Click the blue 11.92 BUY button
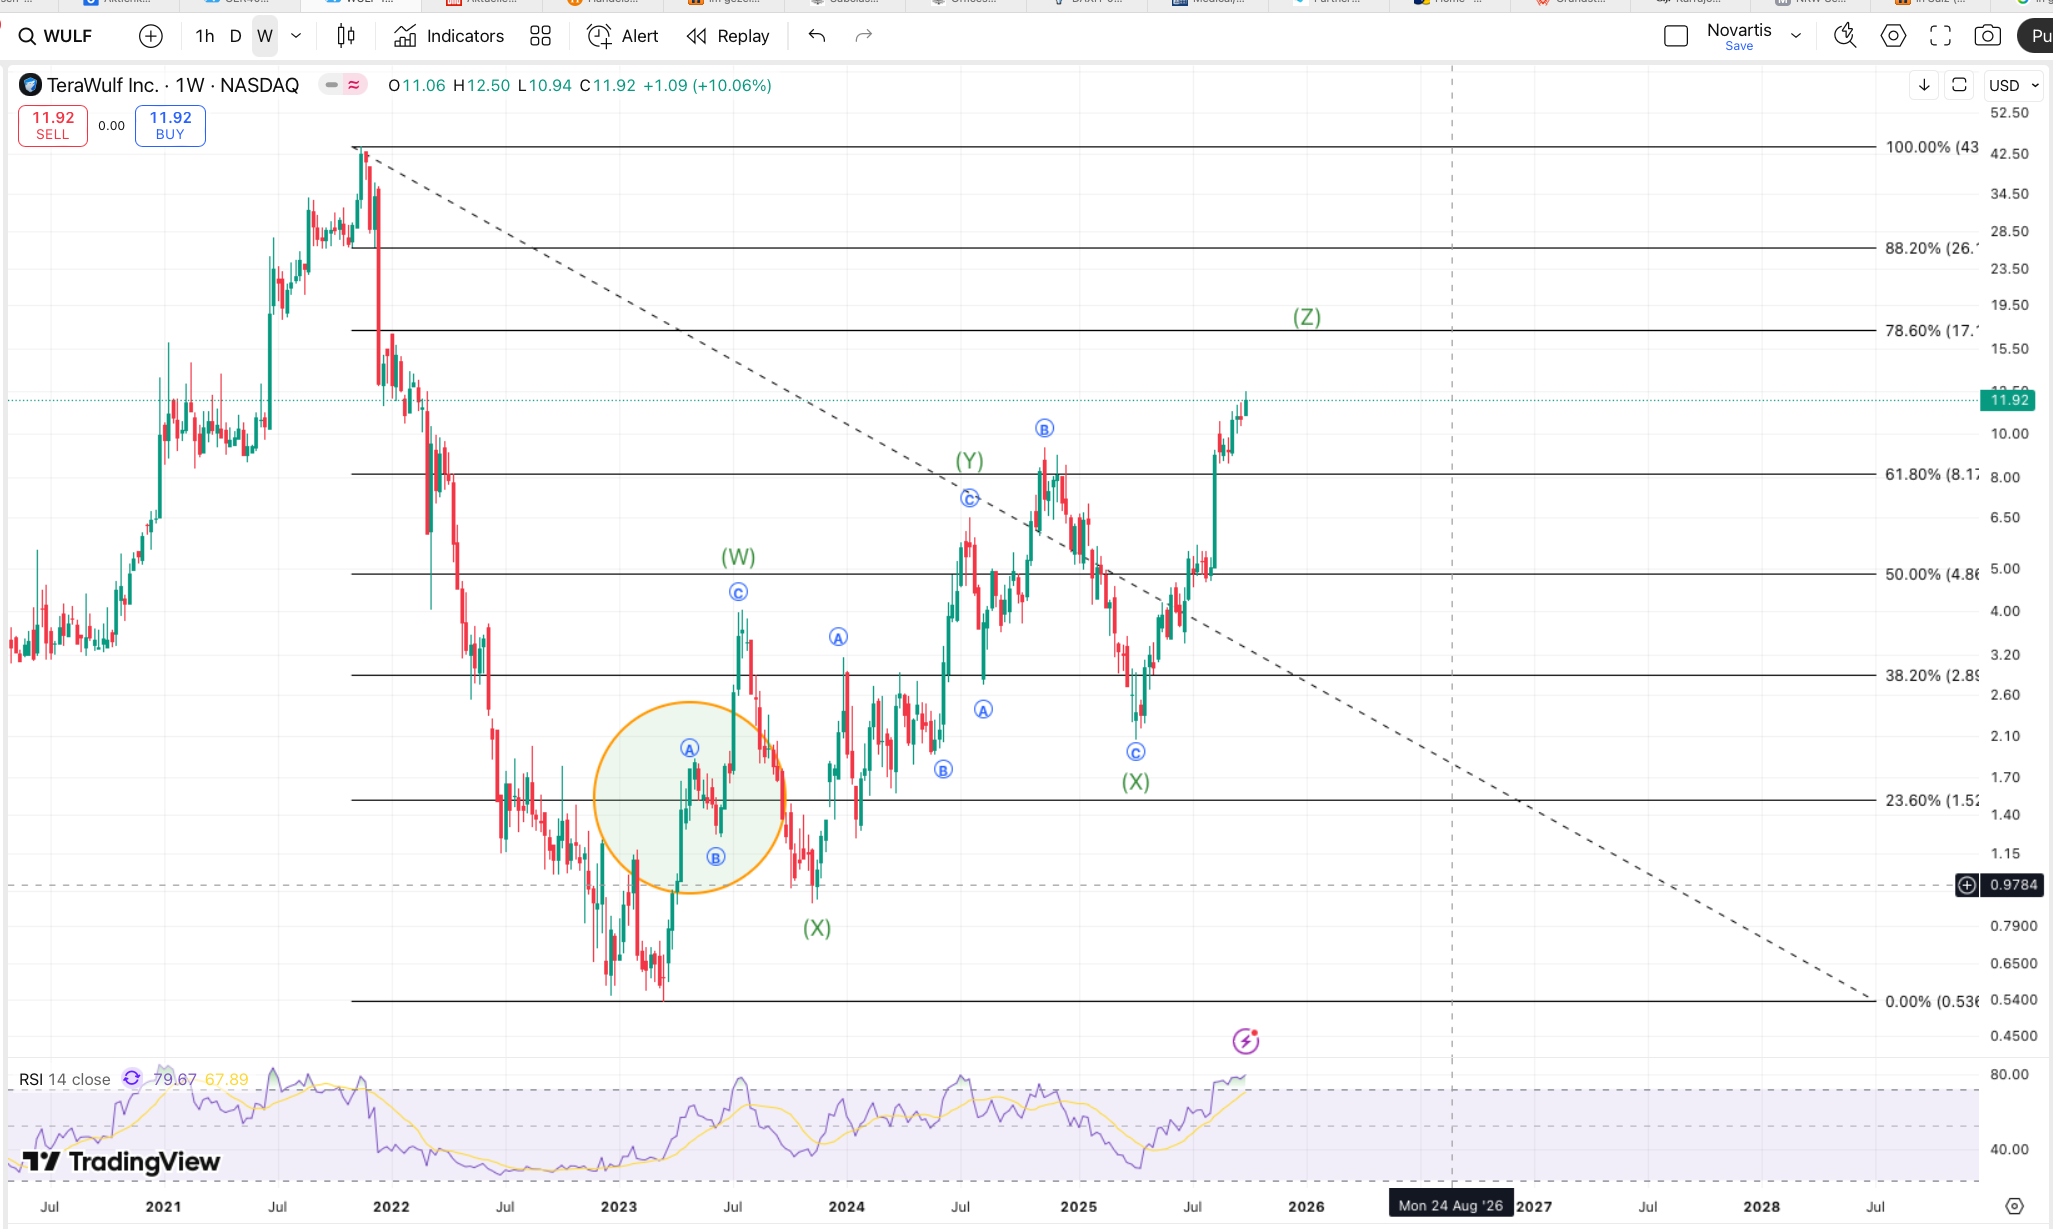This screenshot has height=1229, width=2053. [x=170, y=125]
